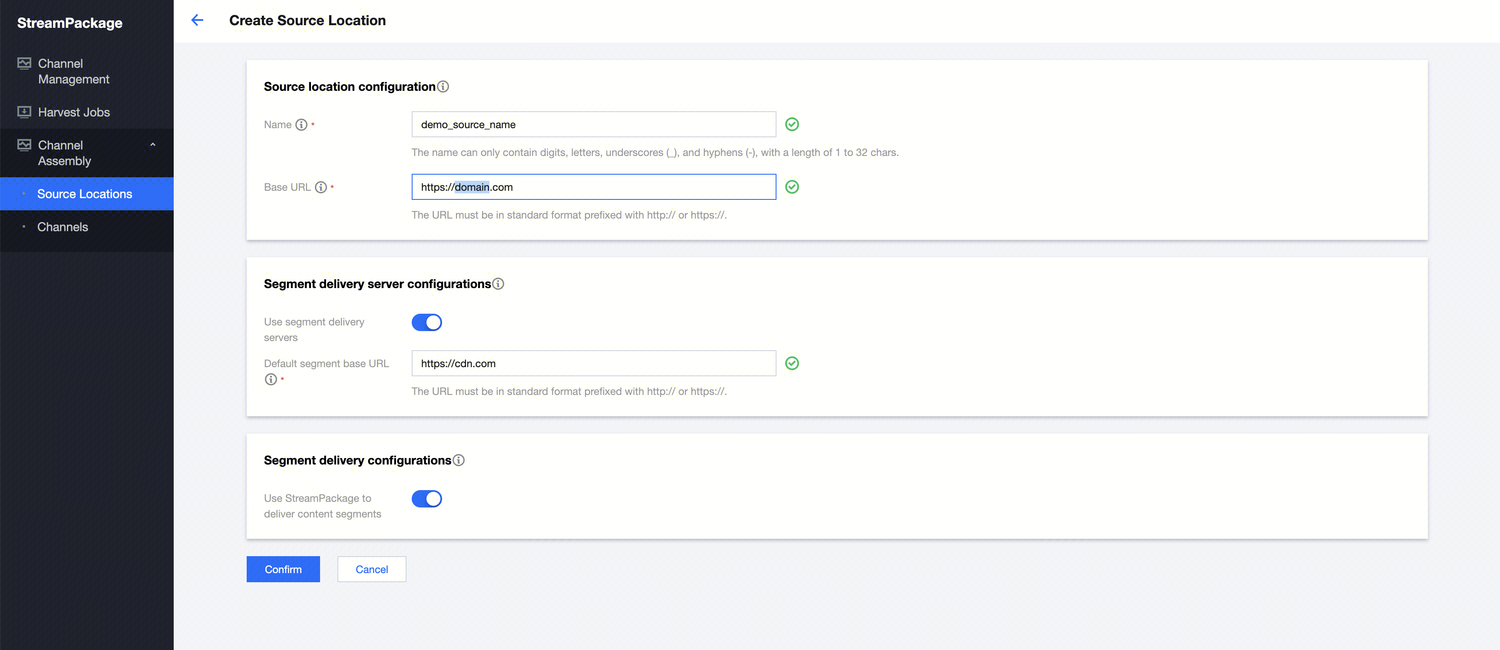The width and height of the screenshot is (1500, 650).
Task: Click the Channel Assembly sidebar icon
Action: pos(24,145)
